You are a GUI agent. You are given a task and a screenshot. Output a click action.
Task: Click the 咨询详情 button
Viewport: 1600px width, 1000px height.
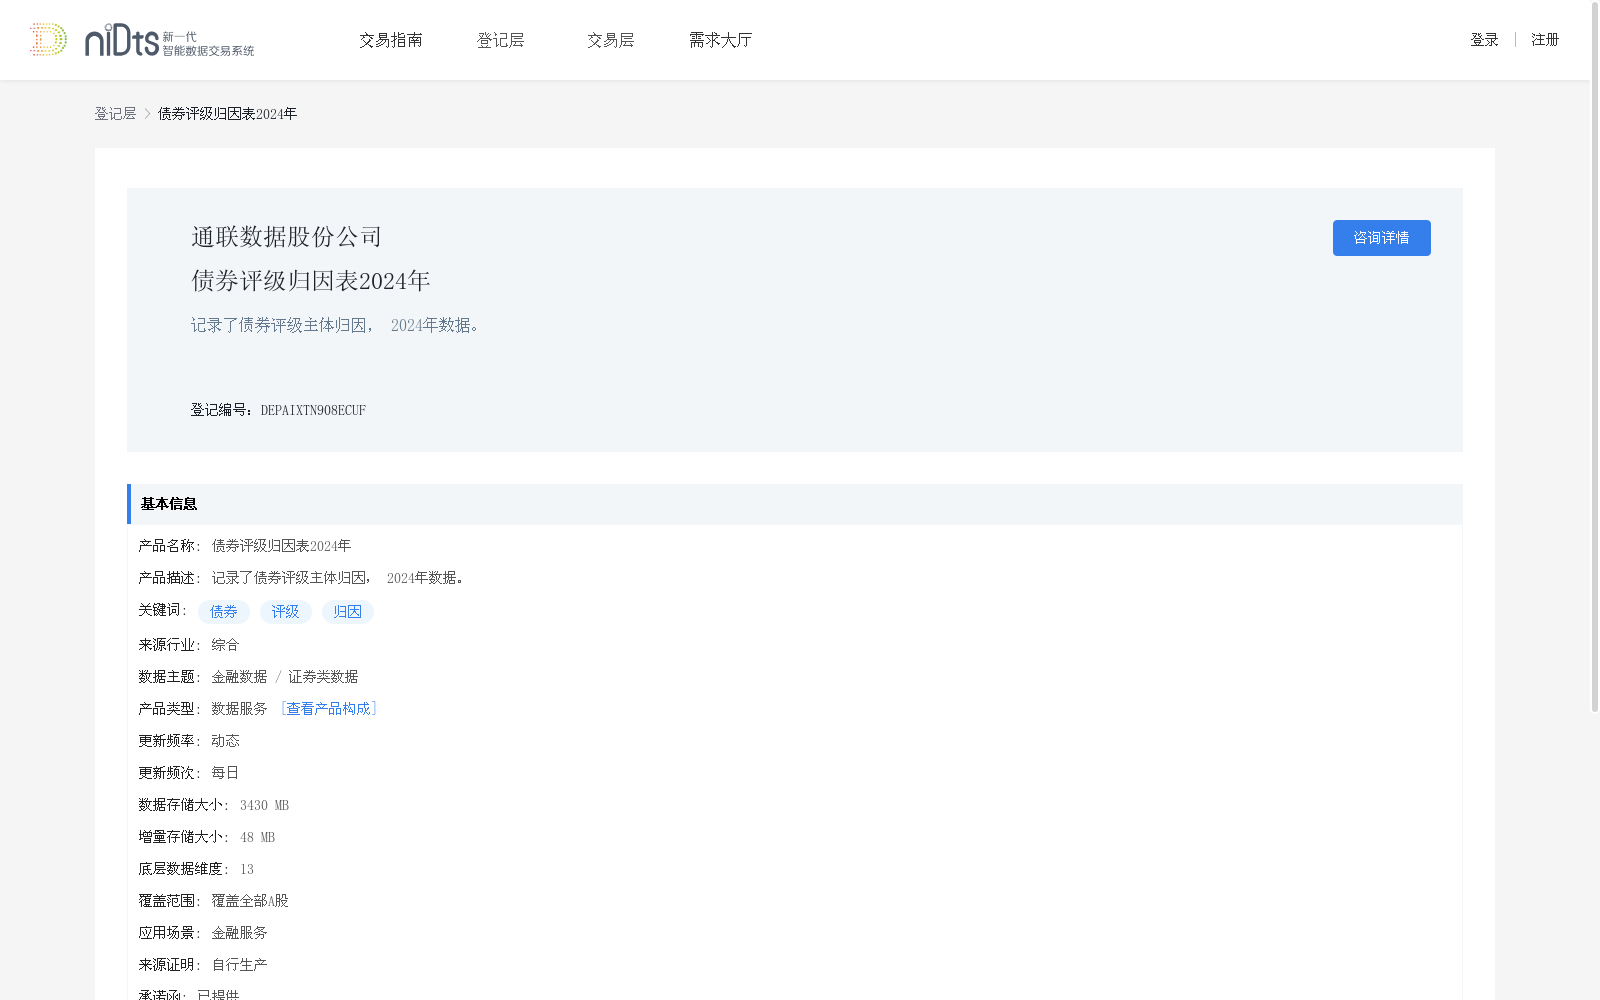[x=1381, y=238]
